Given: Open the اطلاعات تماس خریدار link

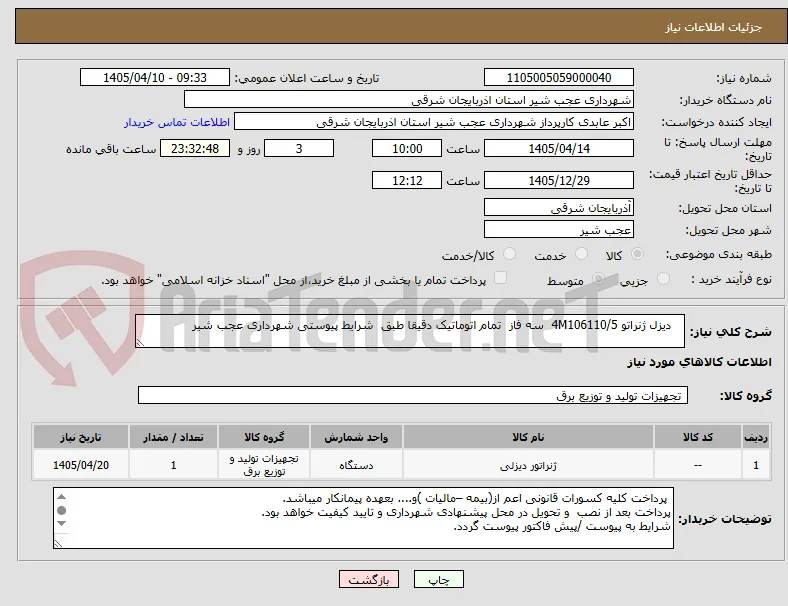Looking at the screenshot, I should (177, 122).
